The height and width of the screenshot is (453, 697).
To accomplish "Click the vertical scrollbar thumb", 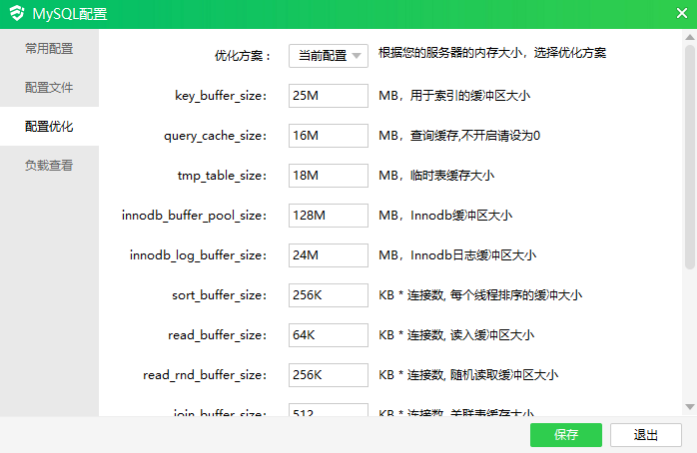I will click(690, 156).
